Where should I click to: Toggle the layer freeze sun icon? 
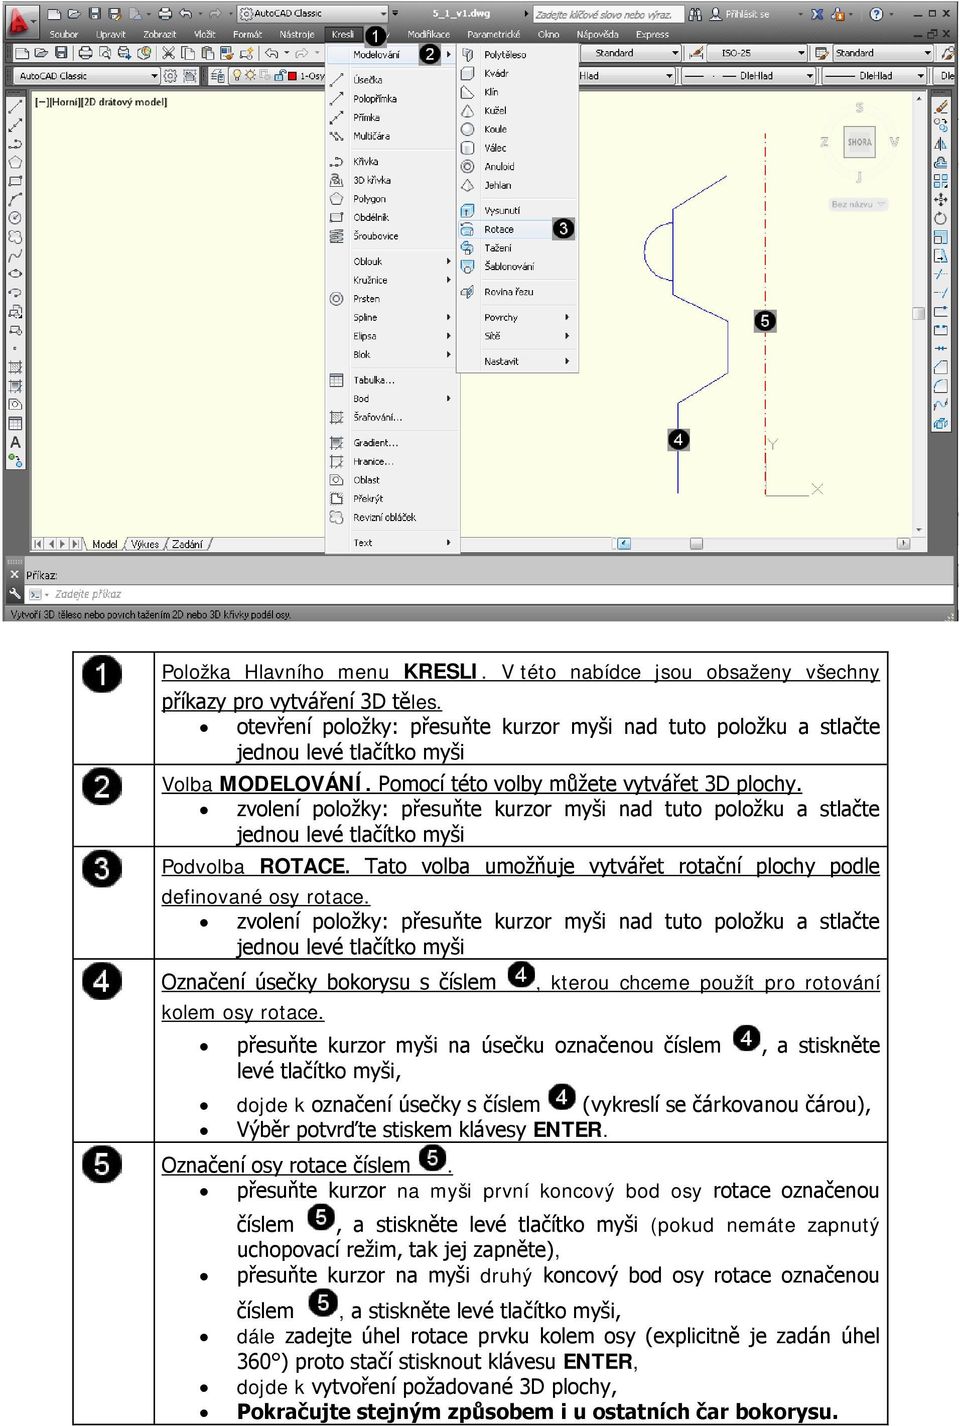250,76
